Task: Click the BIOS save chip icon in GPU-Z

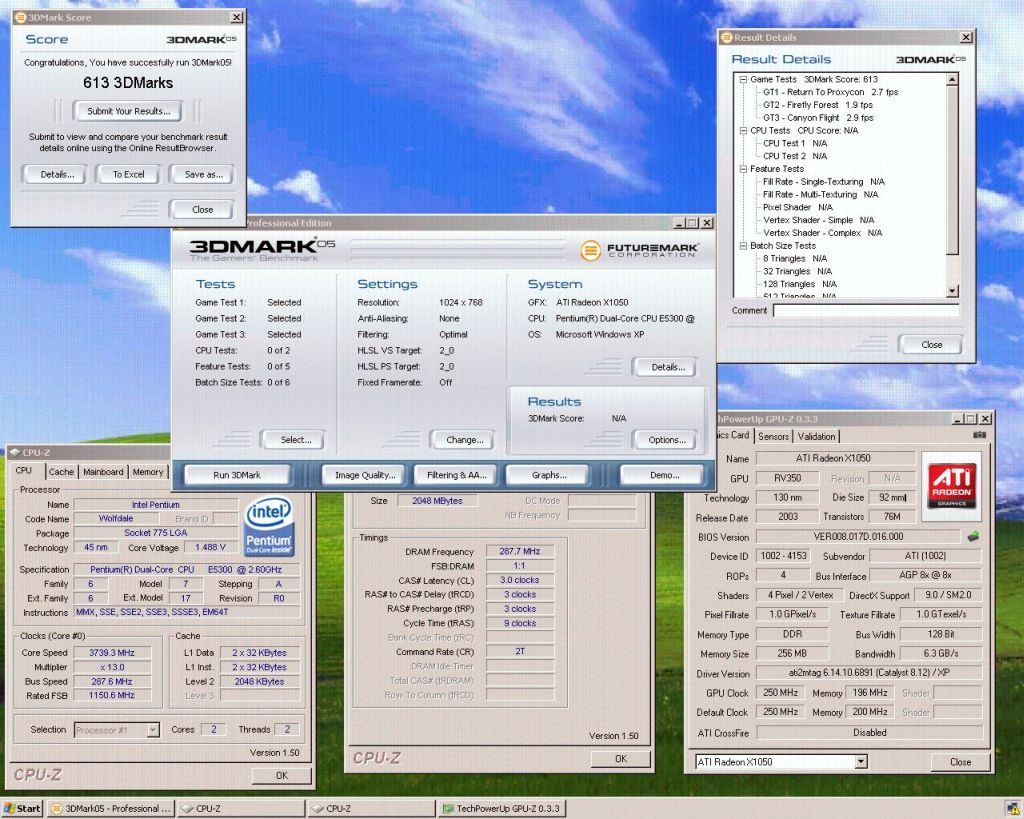Action: pyautogui.click(x=973, y=536)
